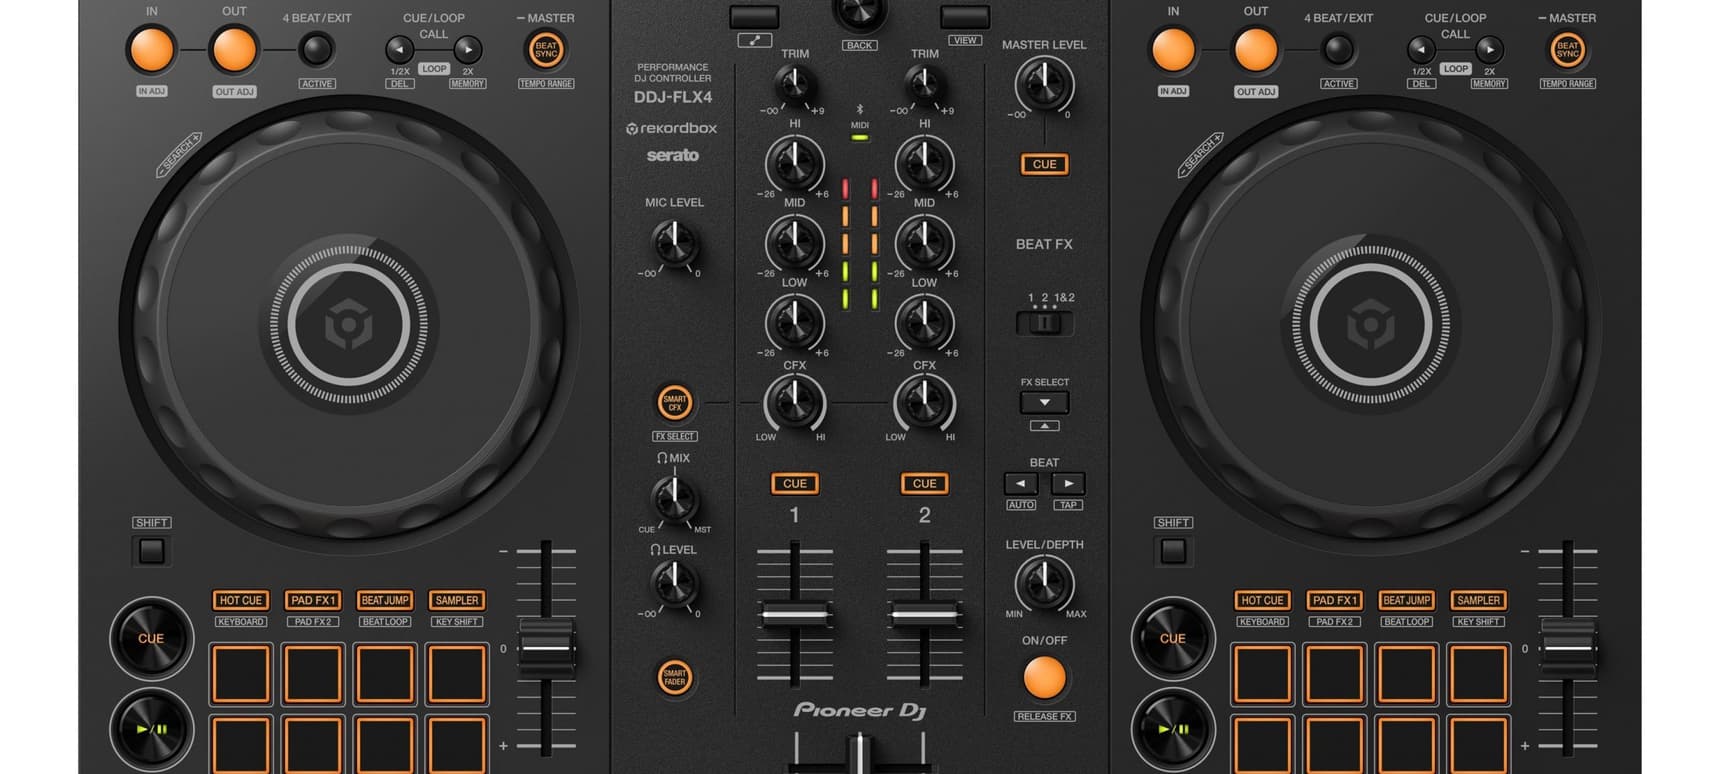Select left deck BEAT JUMP pad mode
Viewport: 1720px width, 774px height.
click(385, 600)
